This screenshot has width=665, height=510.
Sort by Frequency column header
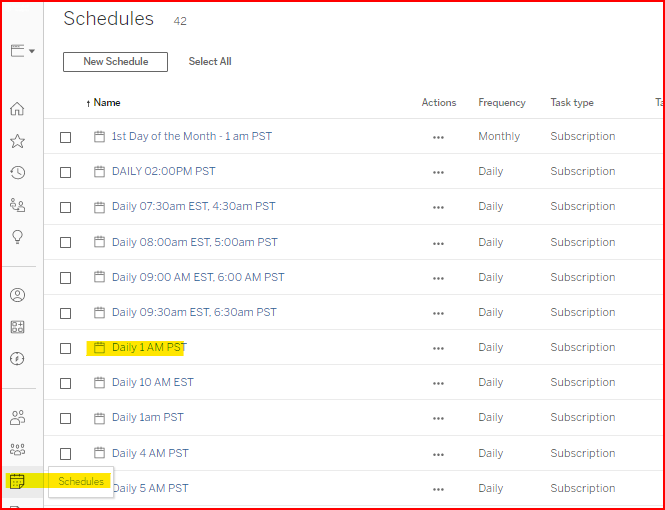pos(501,103)
